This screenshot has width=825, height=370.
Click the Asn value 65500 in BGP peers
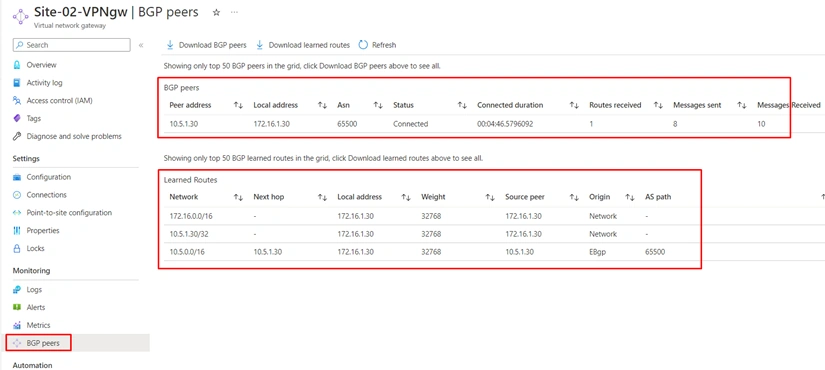[x=347, y=124]
